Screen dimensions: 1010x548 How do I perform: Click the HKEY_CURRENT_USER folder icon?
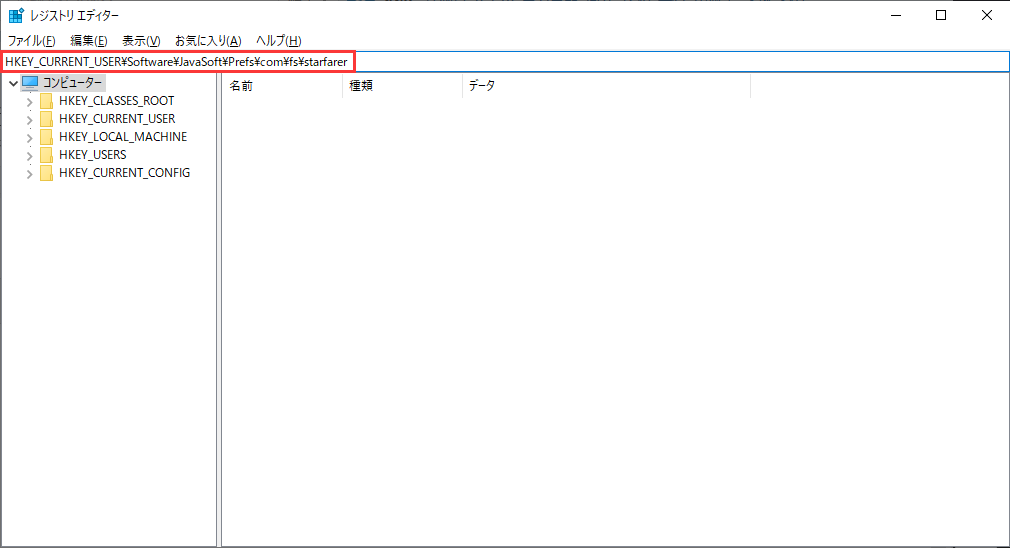coord(46,119)
